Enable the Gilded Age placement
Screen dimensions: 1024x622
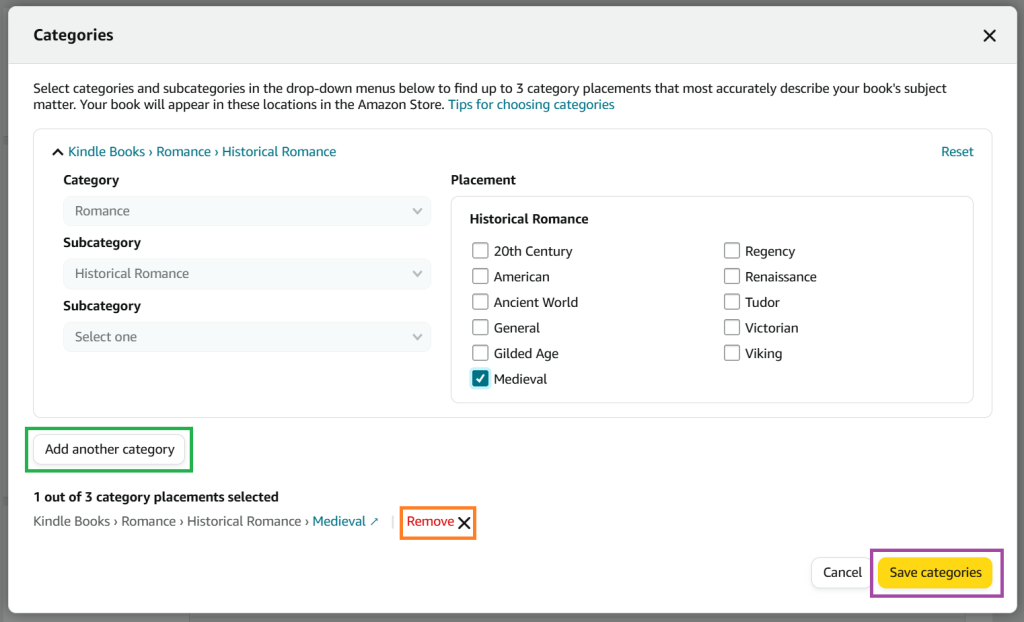pyautogui.click(x=480, y=353)
